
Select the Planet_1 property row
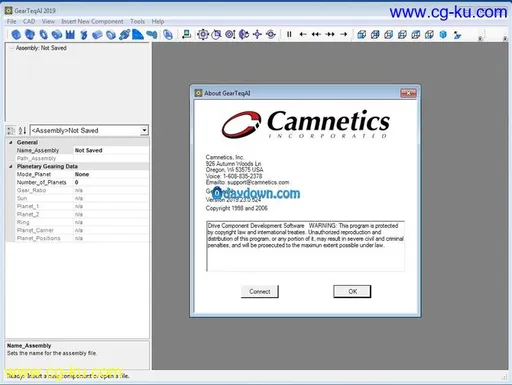82,206
